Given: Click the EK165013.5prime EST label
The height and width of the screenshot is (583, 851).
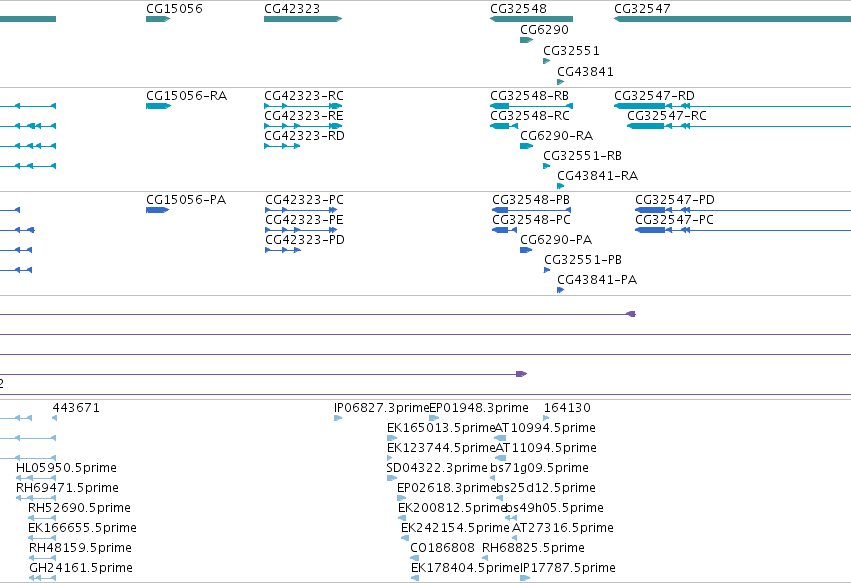Looking at the screenshot, I should pos(441,428).
